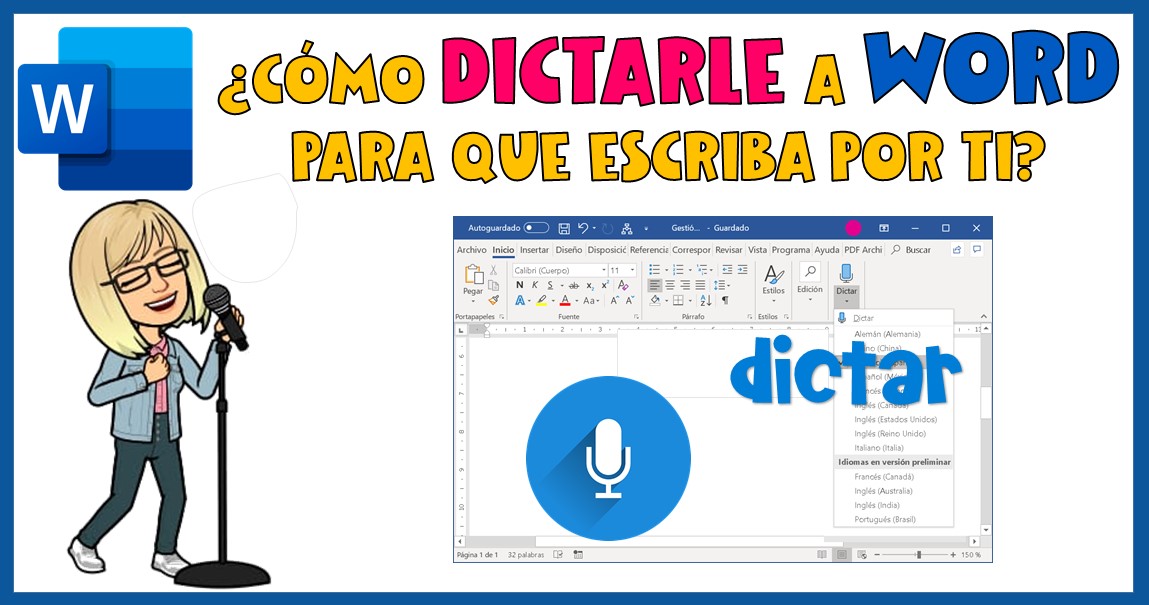Click the Buscar search box
This screenshot has height=605, width=1149.
click(911, 250)
